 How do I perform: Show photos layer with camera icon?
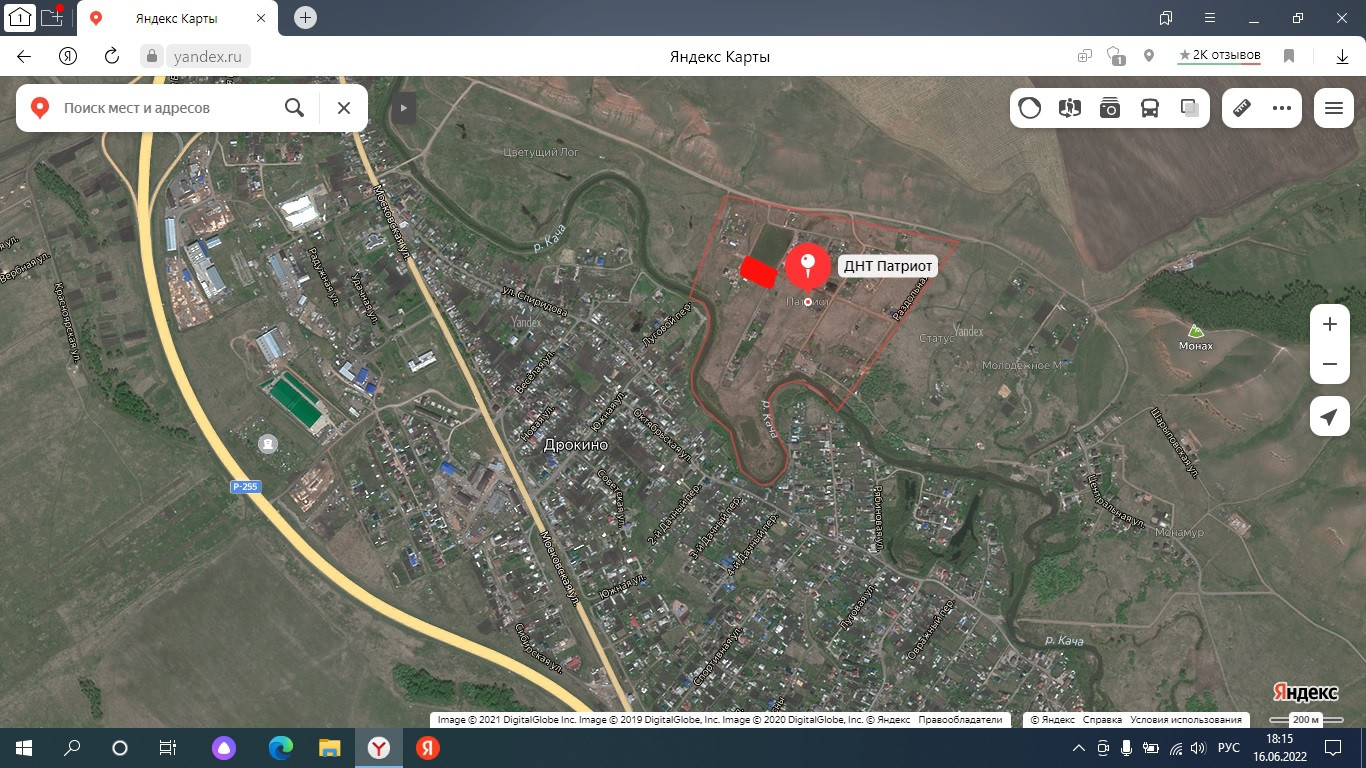pyautogui.click(x=1110, y=108)
